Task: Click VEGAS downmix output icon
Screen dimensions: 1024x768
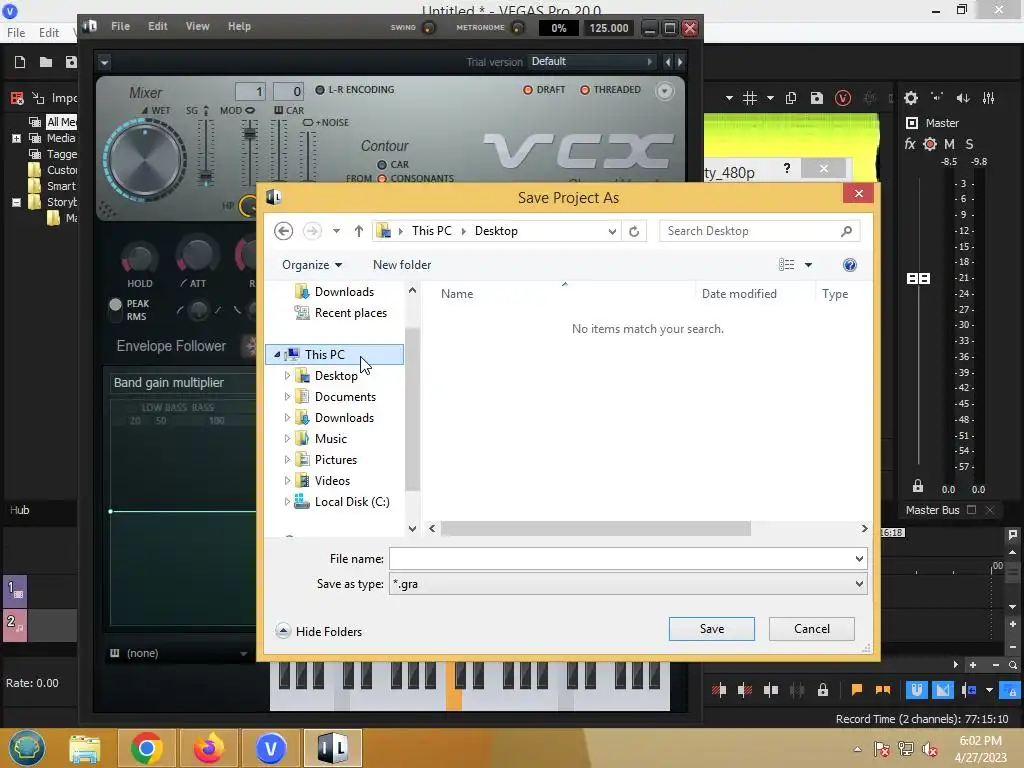Action: point(937,98)
